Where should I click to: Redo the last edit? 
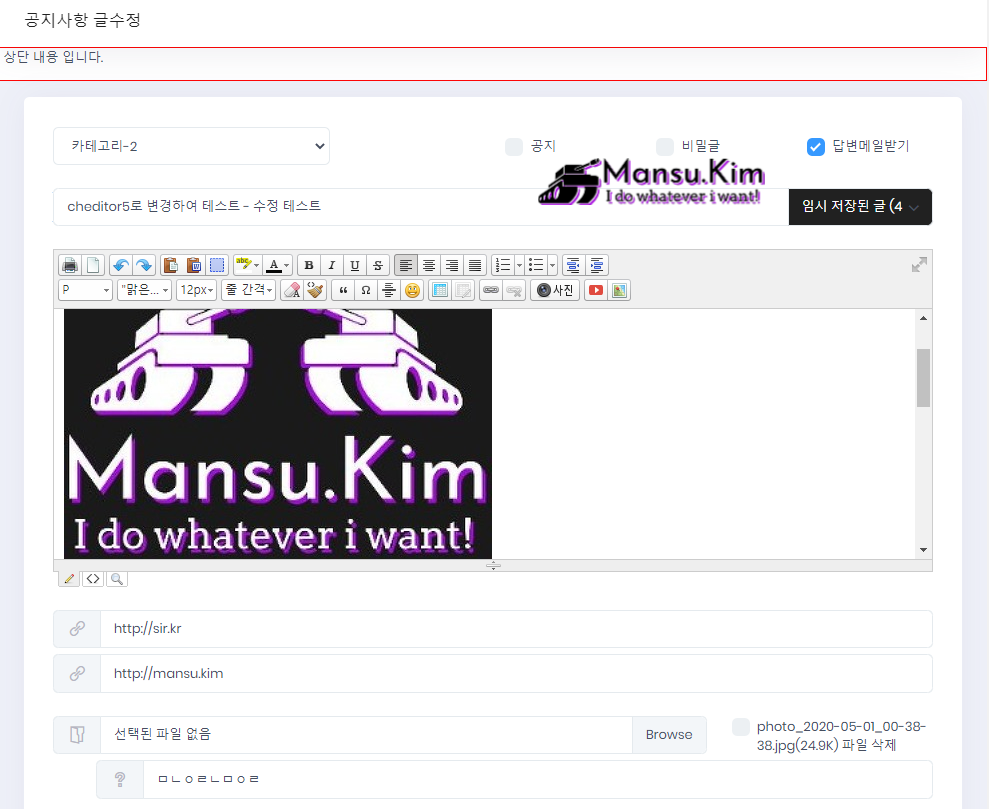click(x=144, y=265)
